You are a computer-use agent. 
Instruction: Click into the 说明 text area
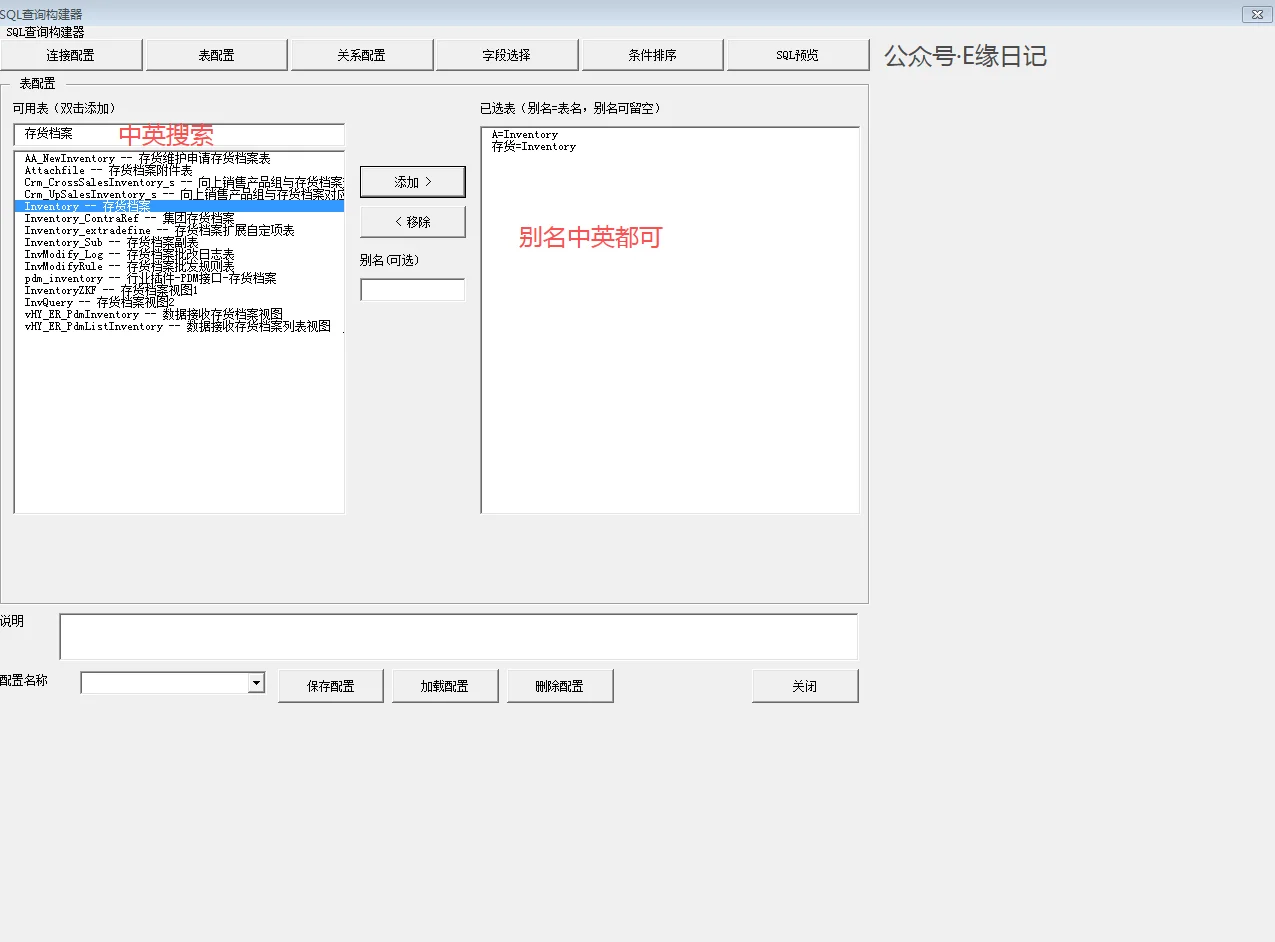[458, 636]
